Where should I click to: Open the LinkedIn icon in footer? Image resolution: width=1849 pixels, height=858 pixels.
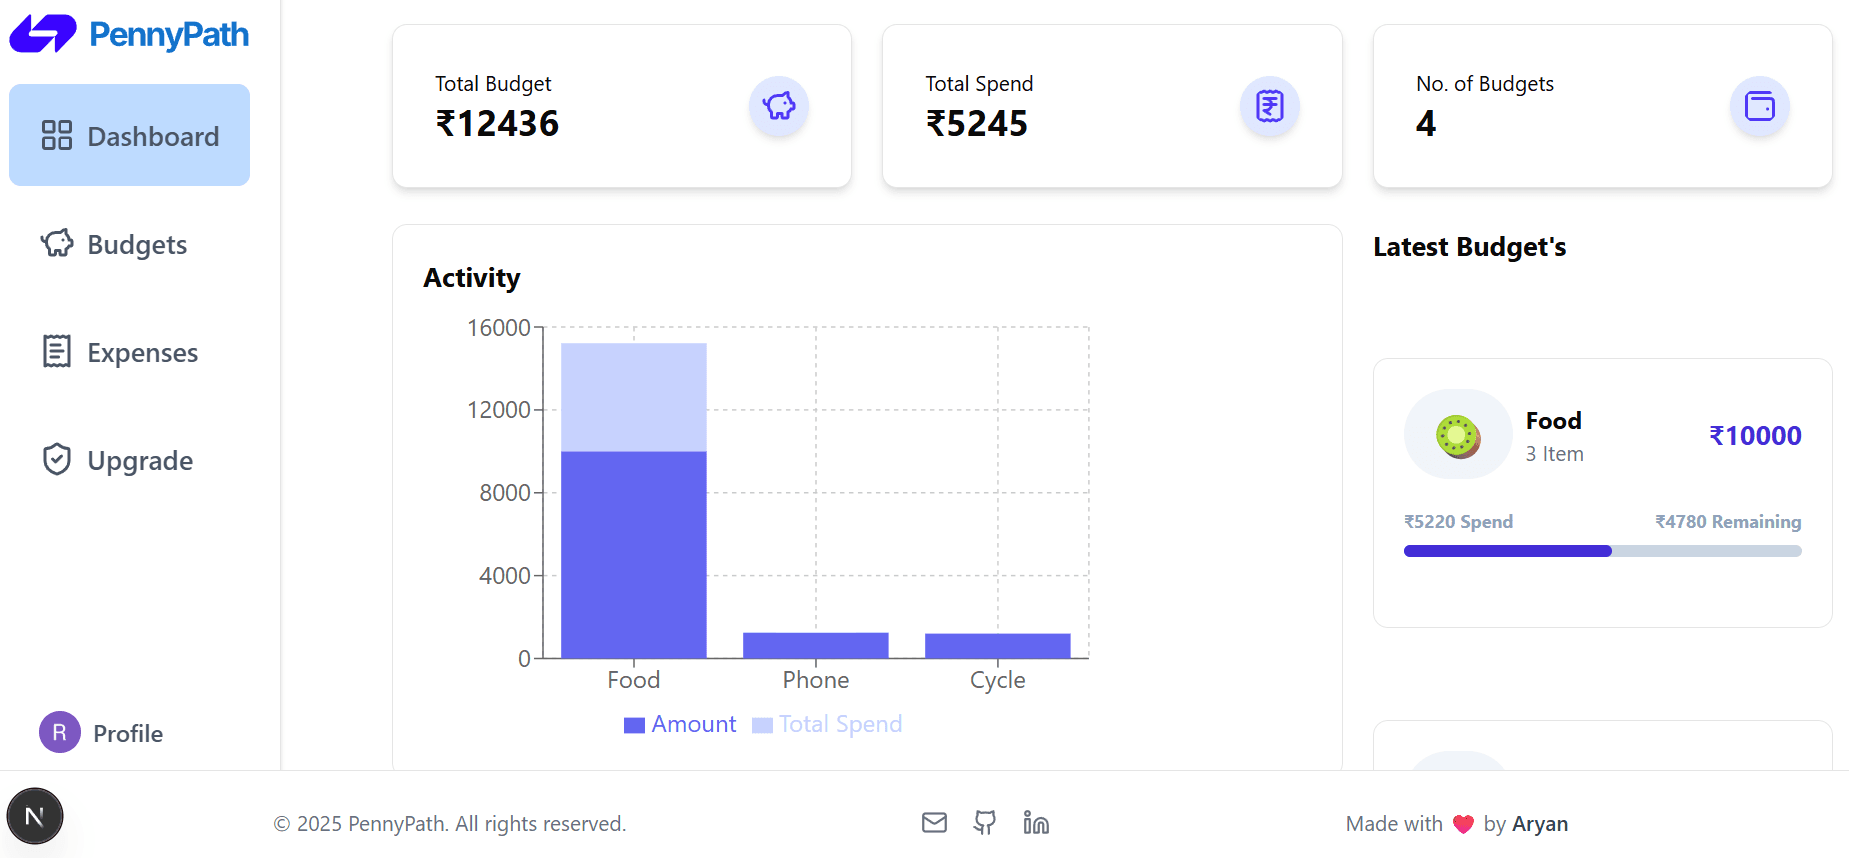[1036, 823]
